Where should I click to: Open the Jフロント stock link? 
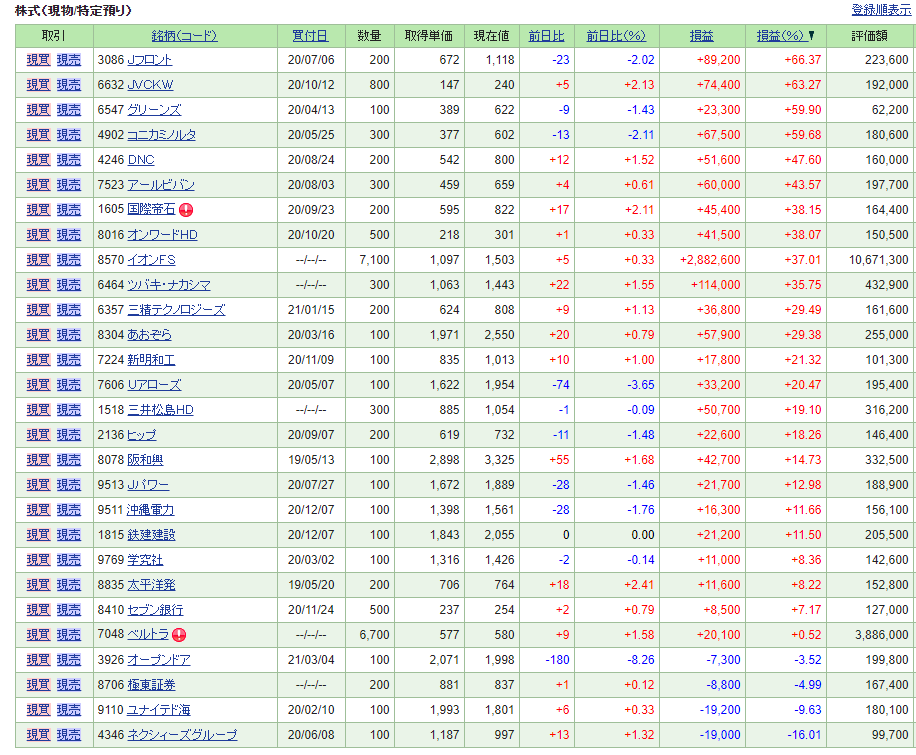click(x=150, y=60)
